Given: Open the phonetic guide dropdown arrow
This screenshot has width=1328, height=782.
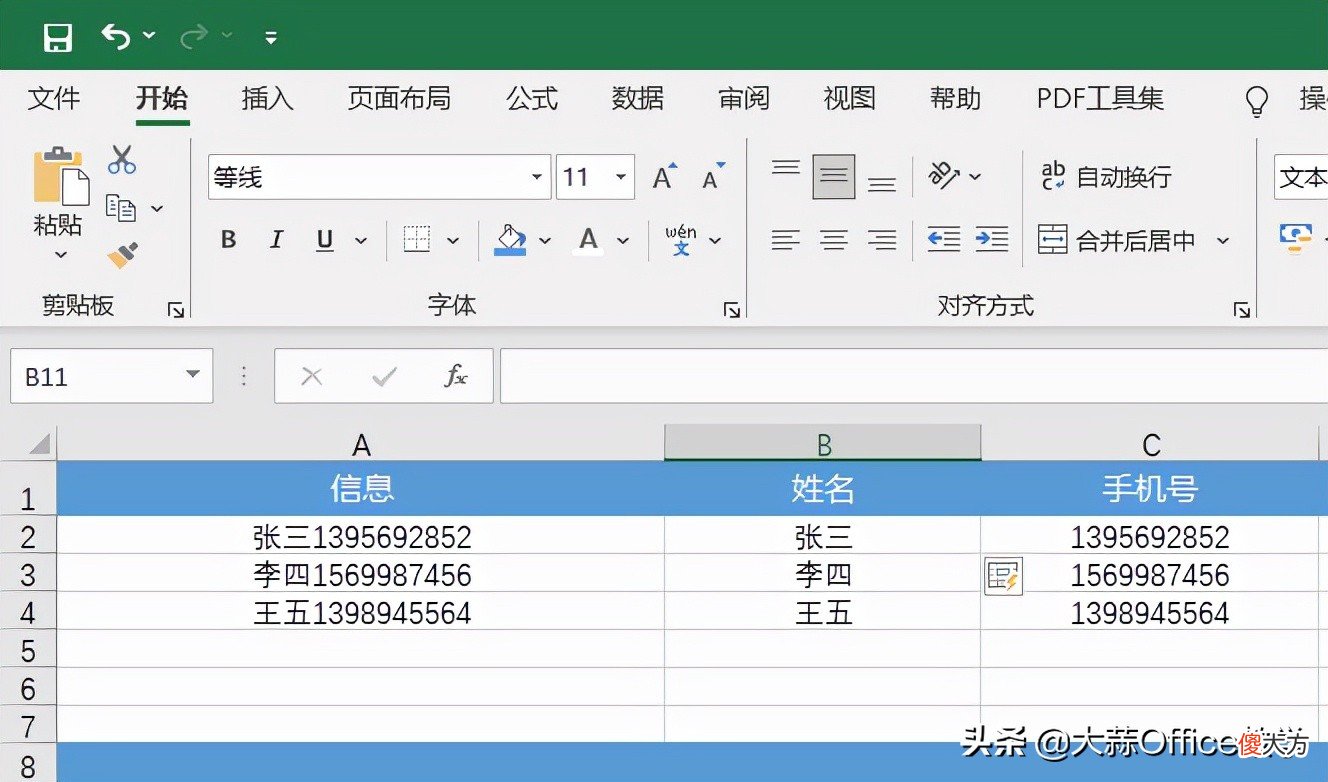Looking at the screenshot, I should [x=715, y=240].
